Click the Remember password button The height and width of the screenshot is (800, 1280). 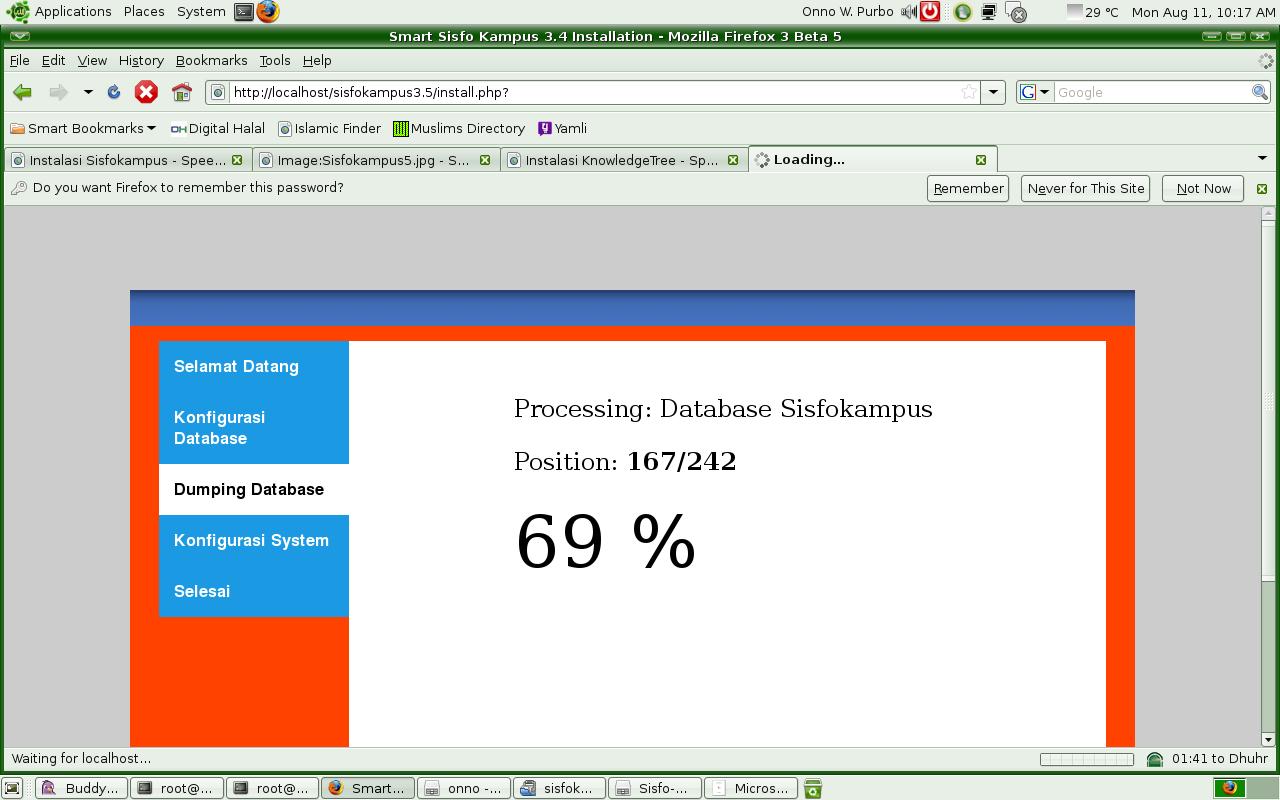point(967,188)
